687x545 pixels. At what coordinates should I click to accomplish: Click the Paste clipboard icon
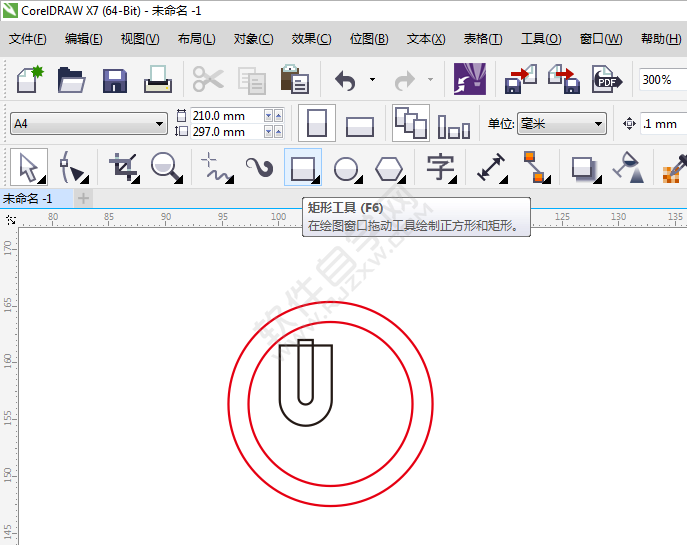coord(295,79)
